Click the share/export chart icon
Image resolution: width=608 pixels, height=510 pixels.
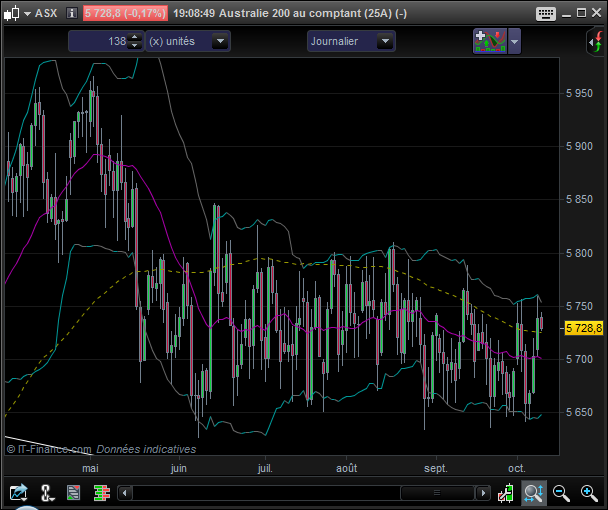[x=18, y=492]
